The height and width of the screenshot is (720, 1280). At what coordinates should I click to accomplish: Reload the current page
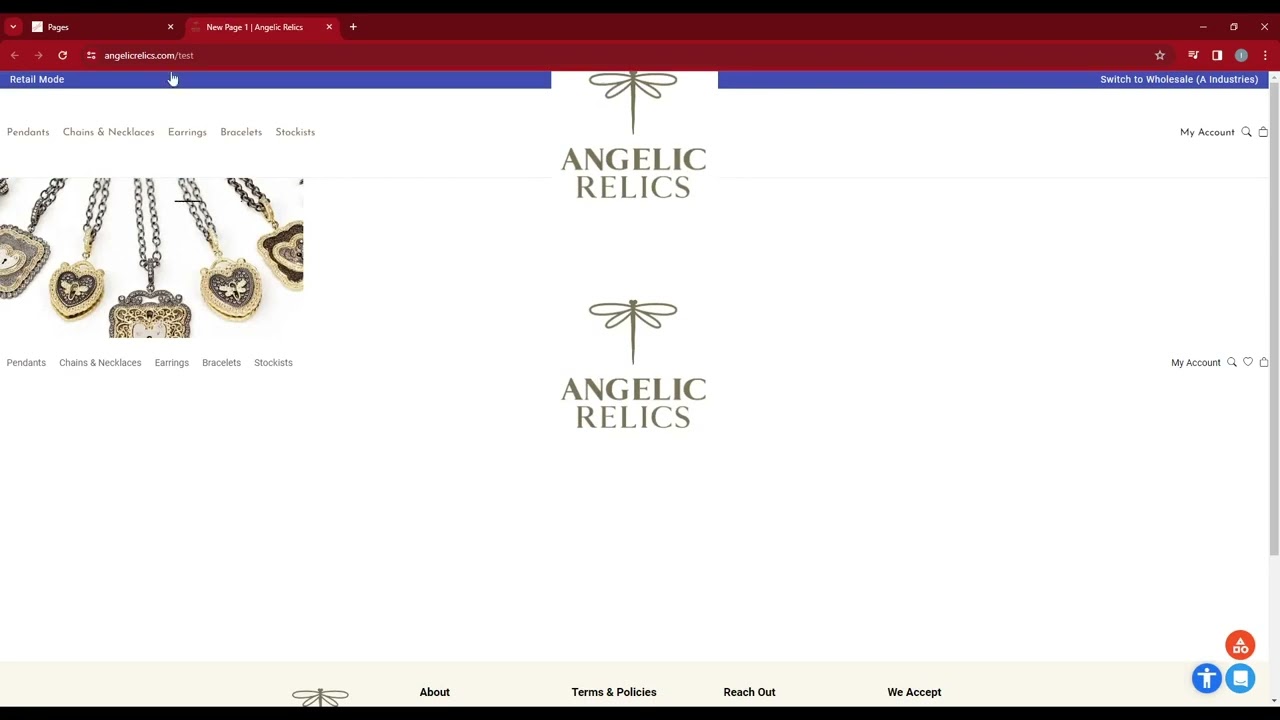(x=62, y=55)
